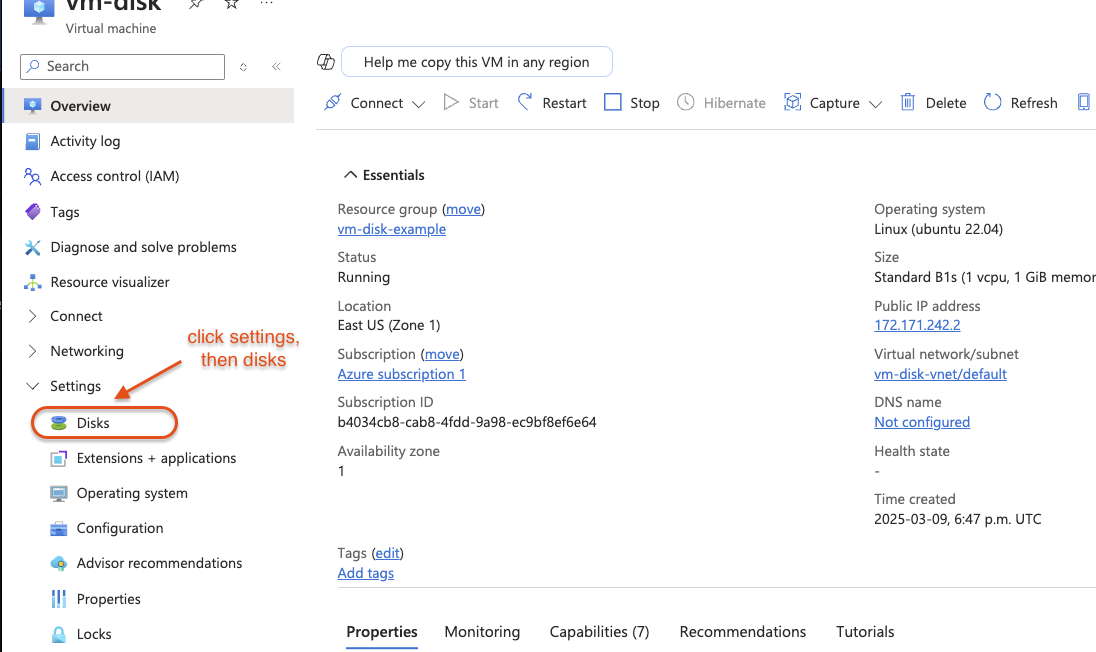The image size is (1096, 652).
Task: Click the Linux (ubuntu 22.04) text
Action: pyautogui.click(x=938, y=229)
